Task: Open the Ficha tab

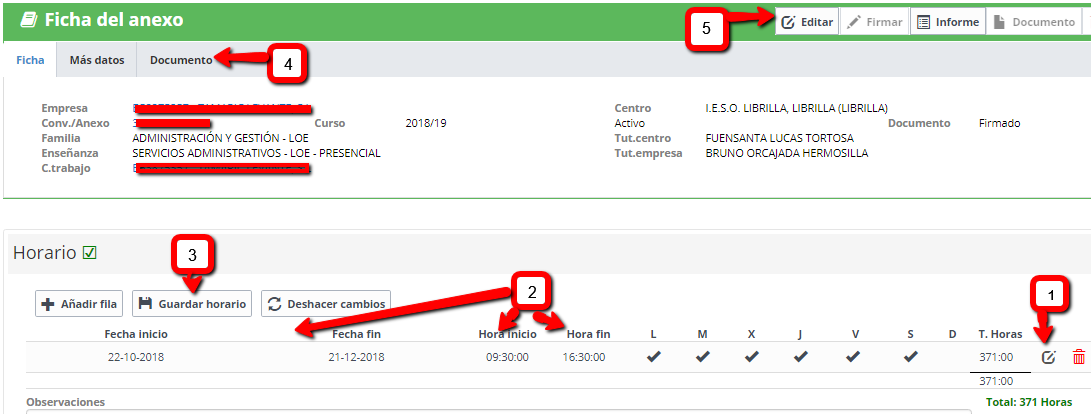Action: click(30, 60)
